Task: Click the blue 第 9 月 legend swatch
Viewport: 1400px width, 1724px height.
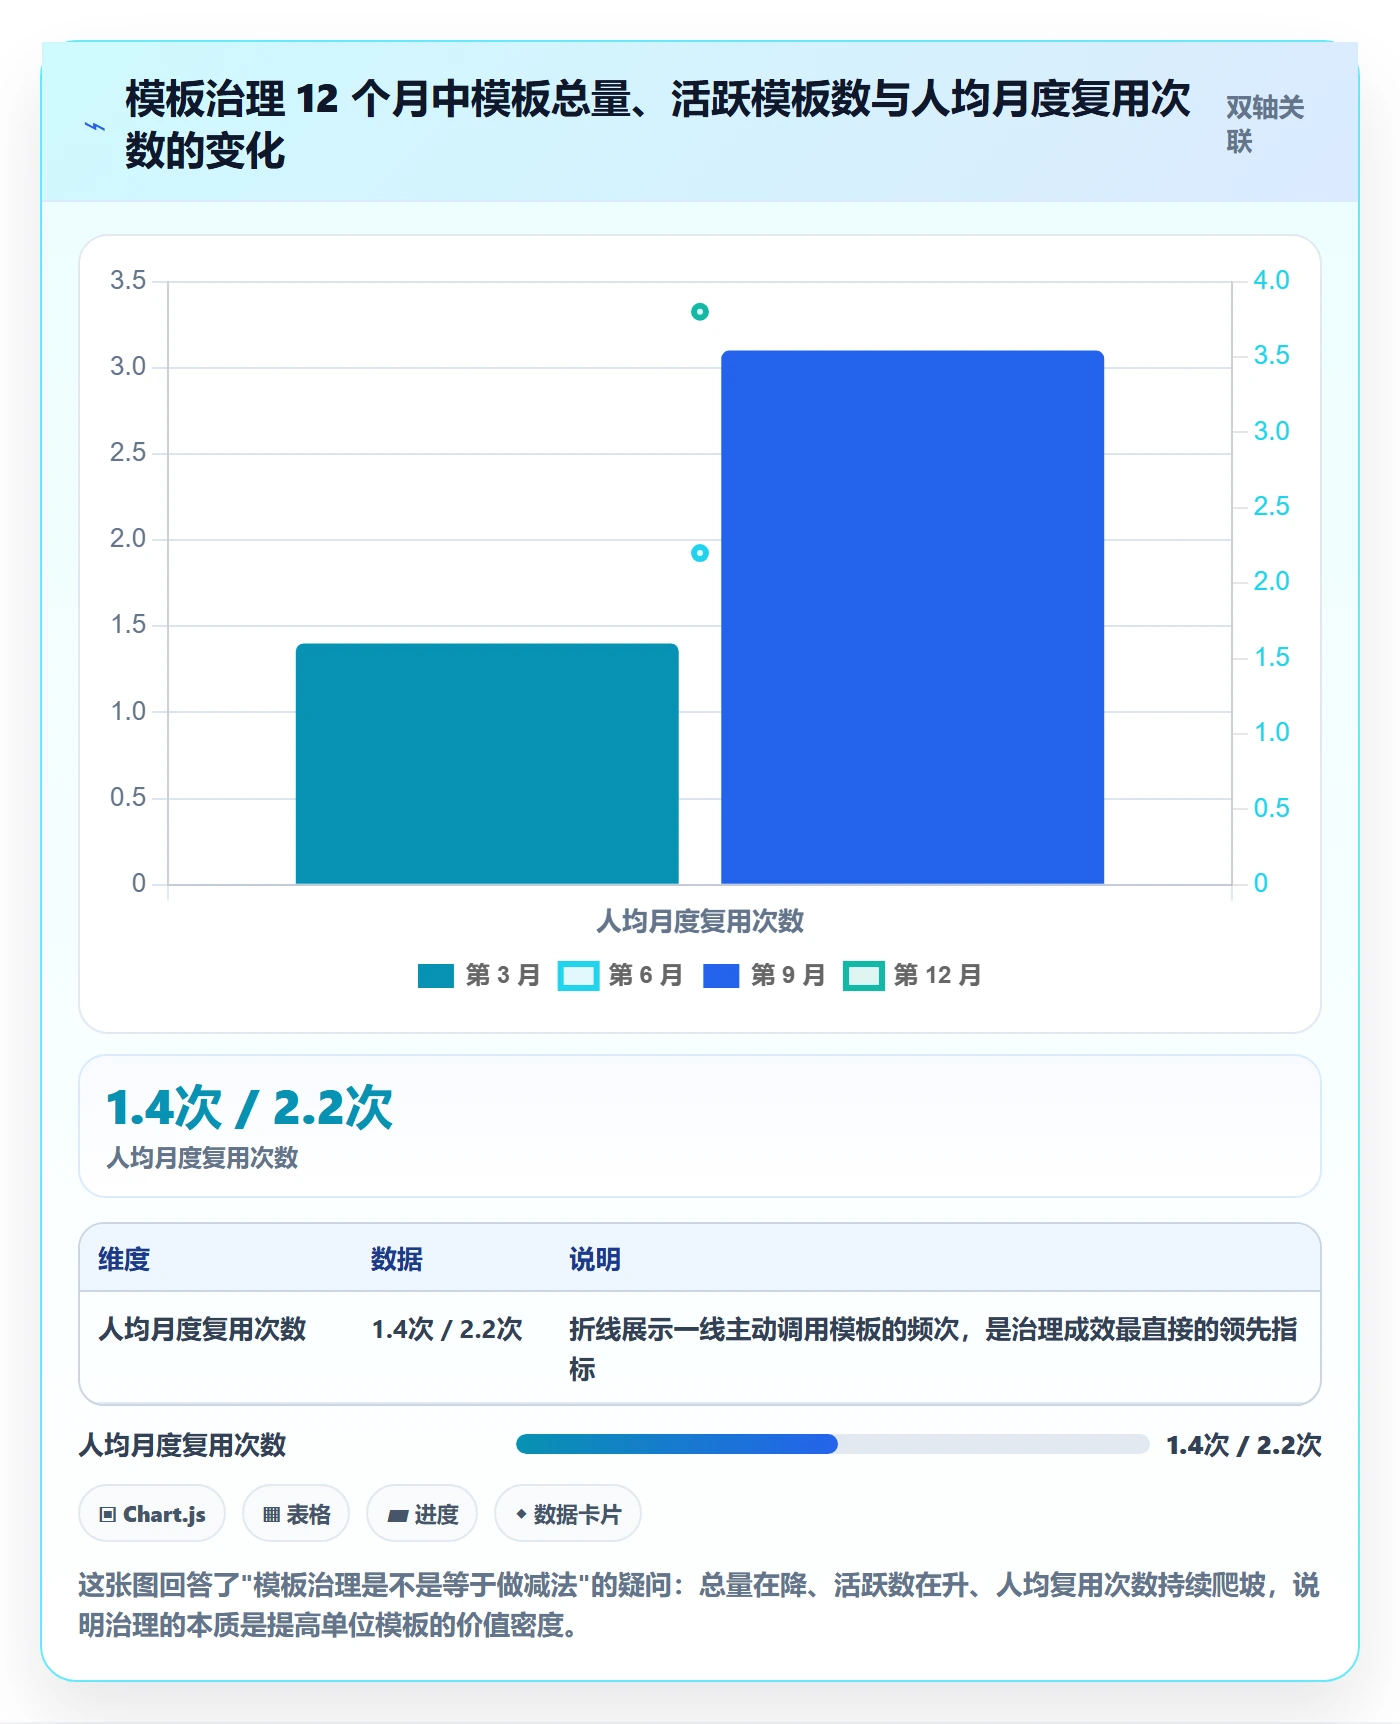Action: 721,975
